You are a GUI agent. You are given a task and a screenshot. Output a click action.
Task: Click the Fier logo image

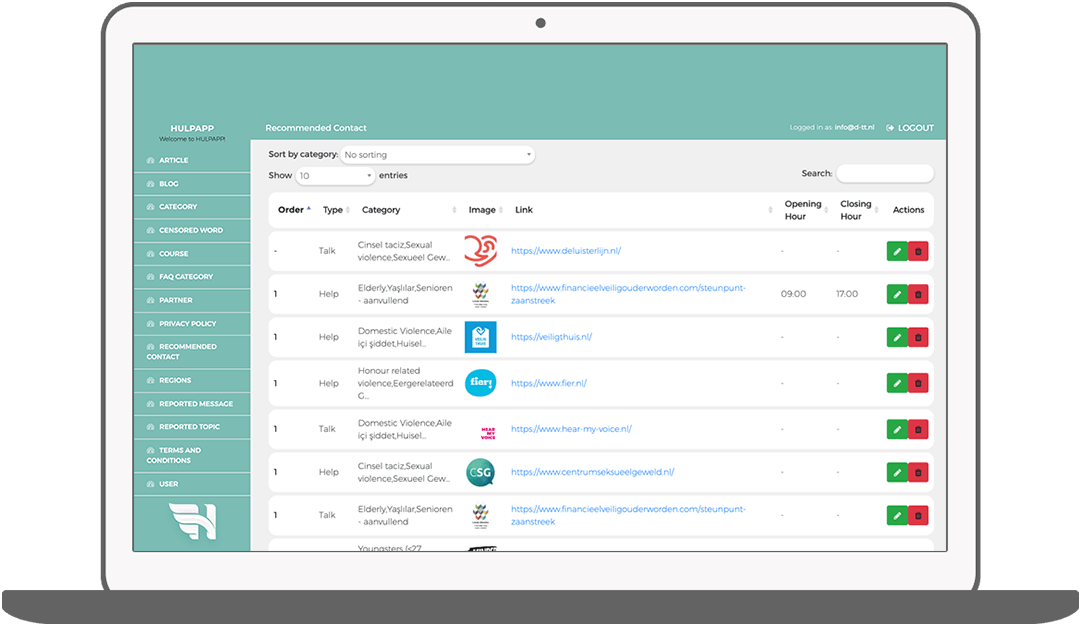(481, 383)
